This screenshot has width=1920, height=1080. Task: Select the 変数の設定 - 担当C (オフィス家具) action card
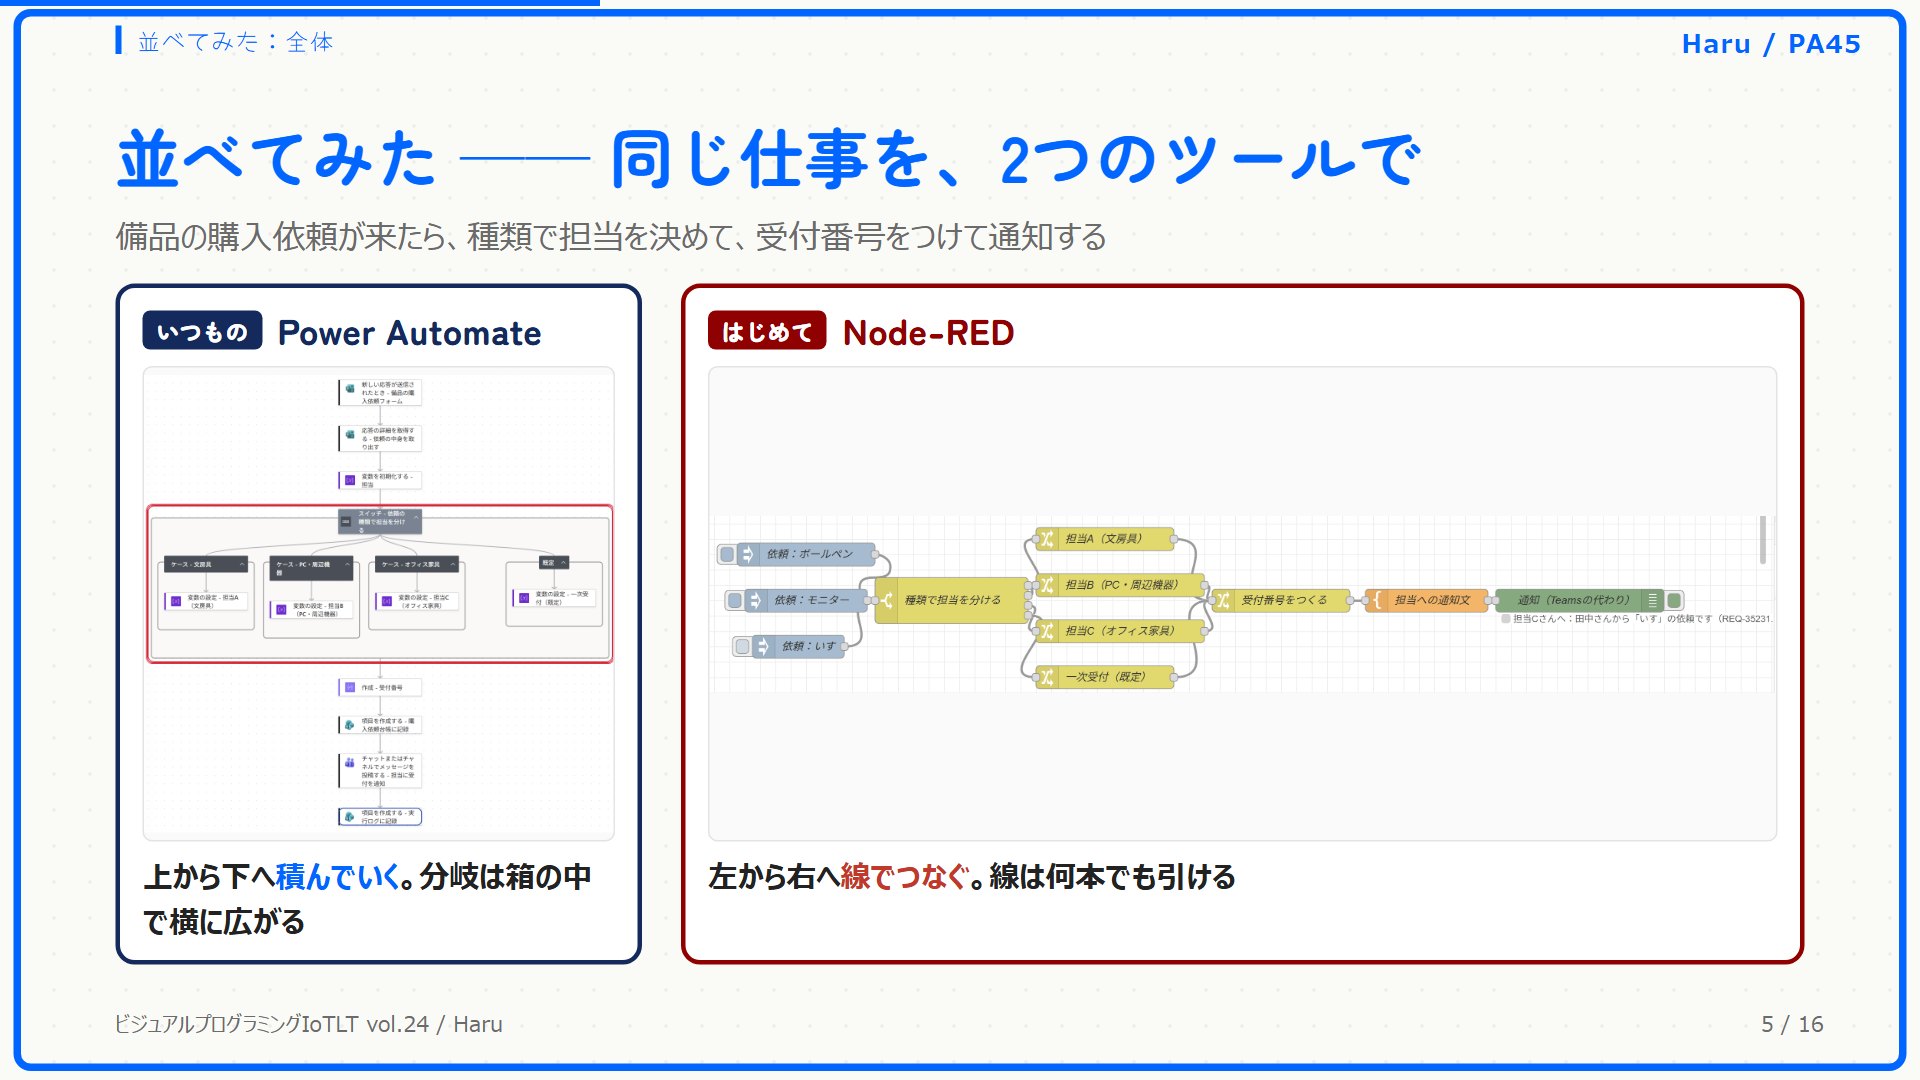[x=417, y=601]
